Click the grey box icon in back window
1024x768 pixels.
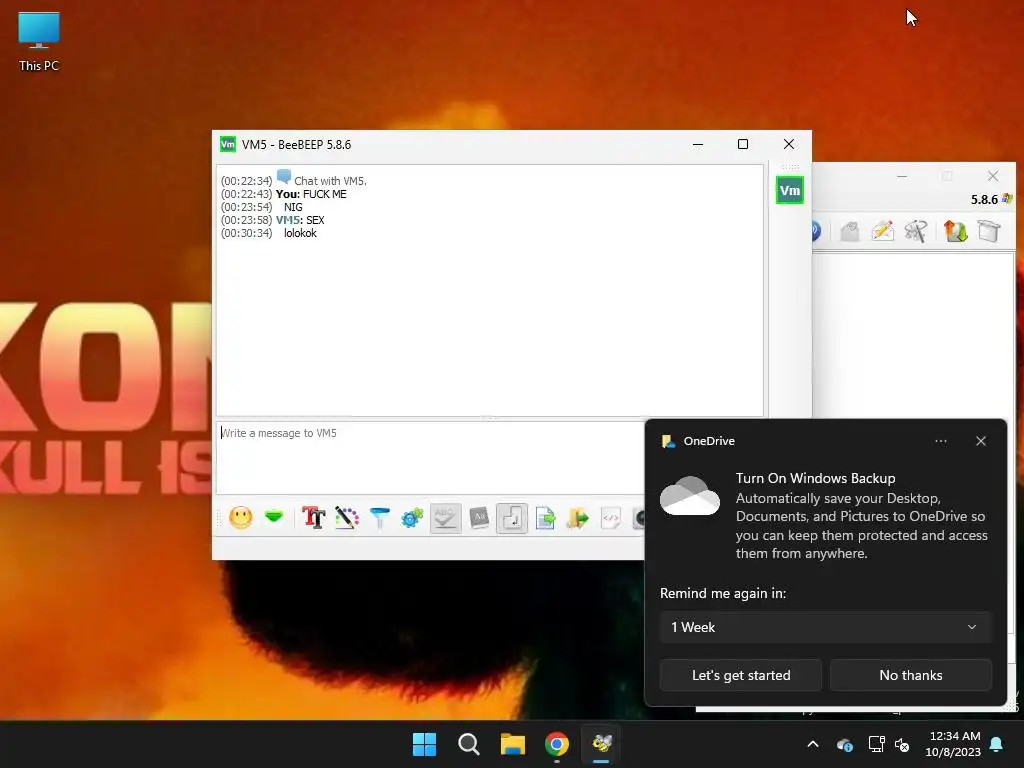[x=989, y=231]
